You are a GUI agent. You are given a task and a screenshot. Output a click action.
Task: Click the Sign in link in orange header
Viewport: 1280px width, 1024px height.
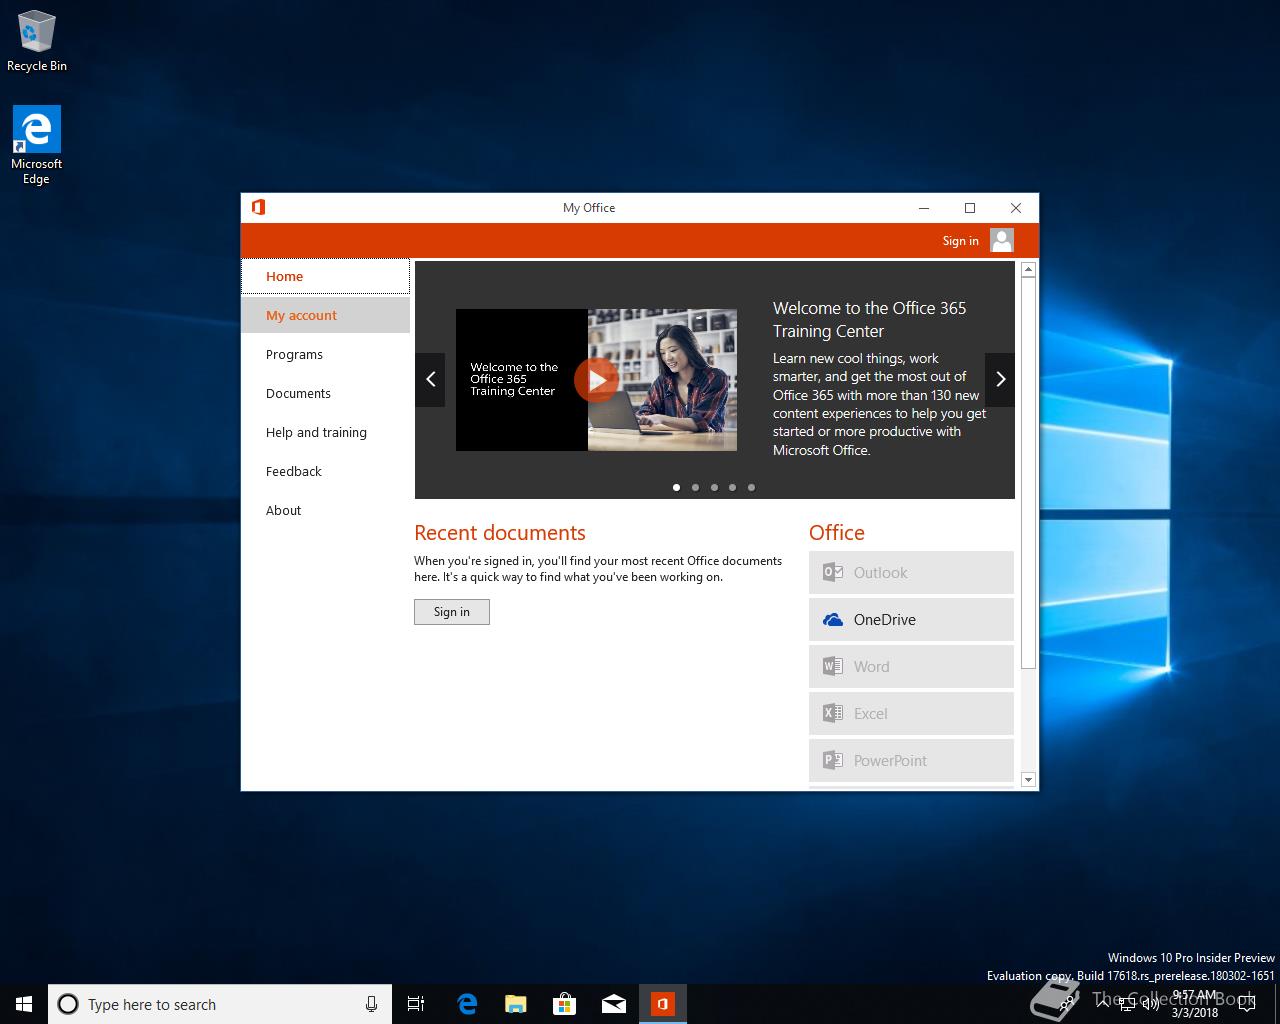[x=960, y=241]
